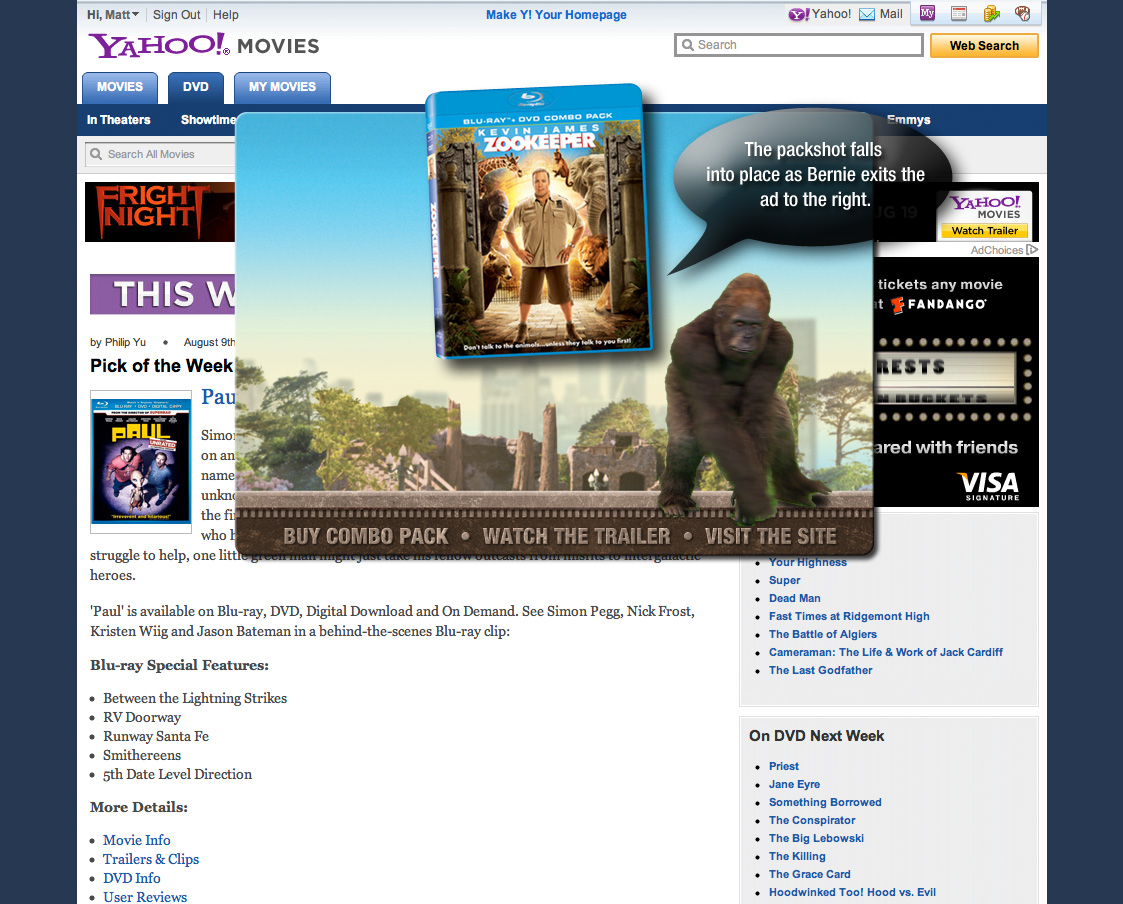This screenshot has width=1123, height=904.
Task: Click the Mail envelope icon
Action: tap(867, 14)
